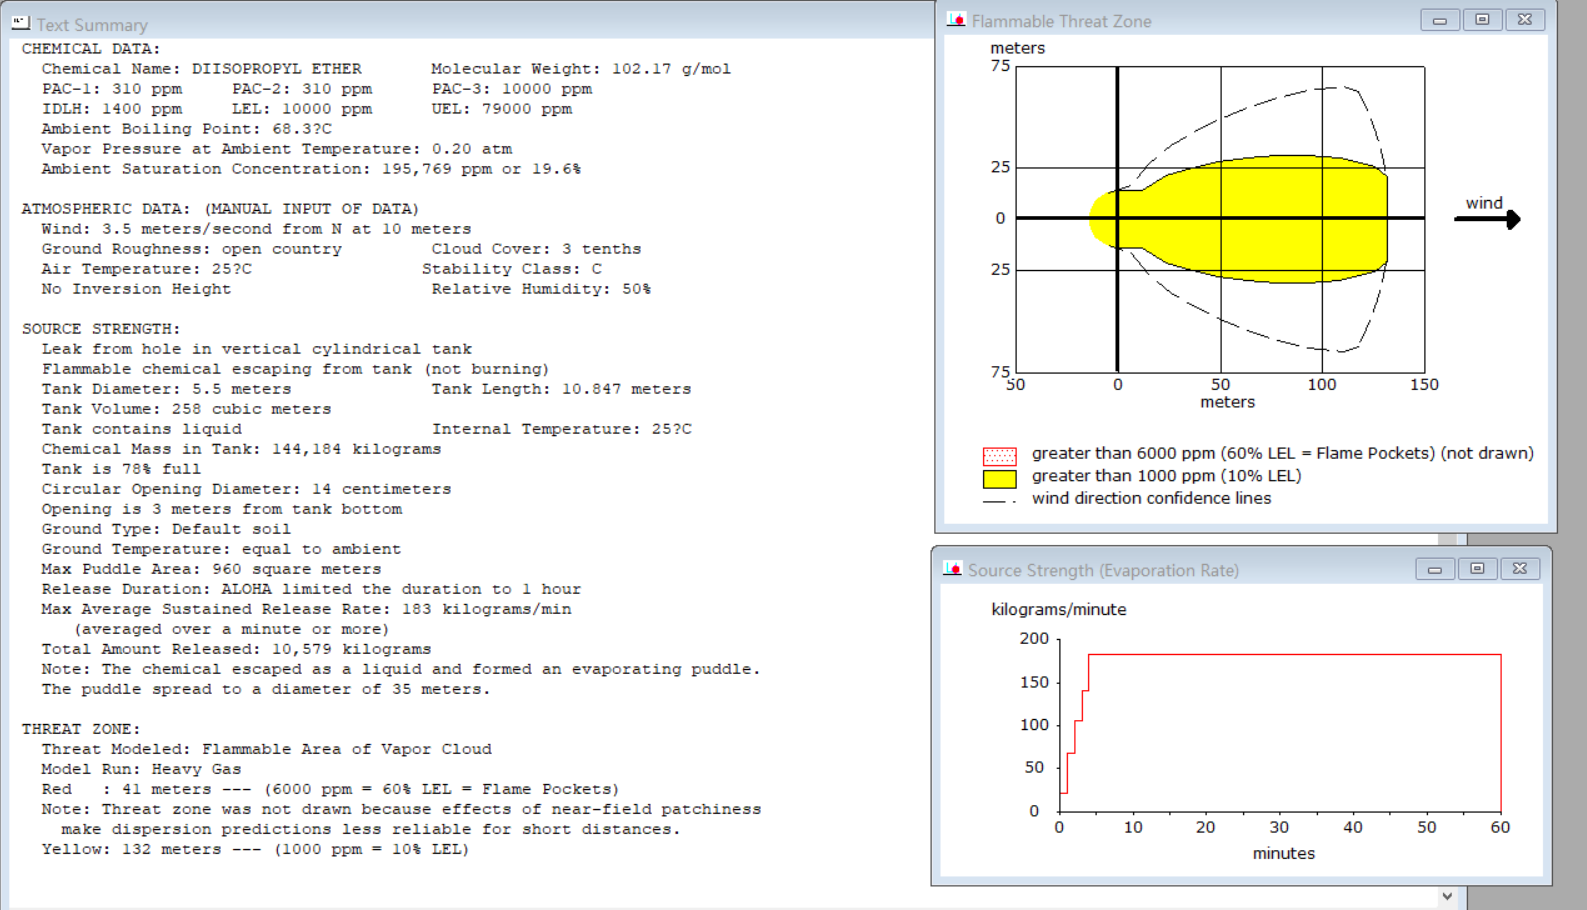Image resolution: width=1587 pixels, height=910 pixels.
Task: Click the SOURCE STRENGTH heading
Action: coord(101,329)
